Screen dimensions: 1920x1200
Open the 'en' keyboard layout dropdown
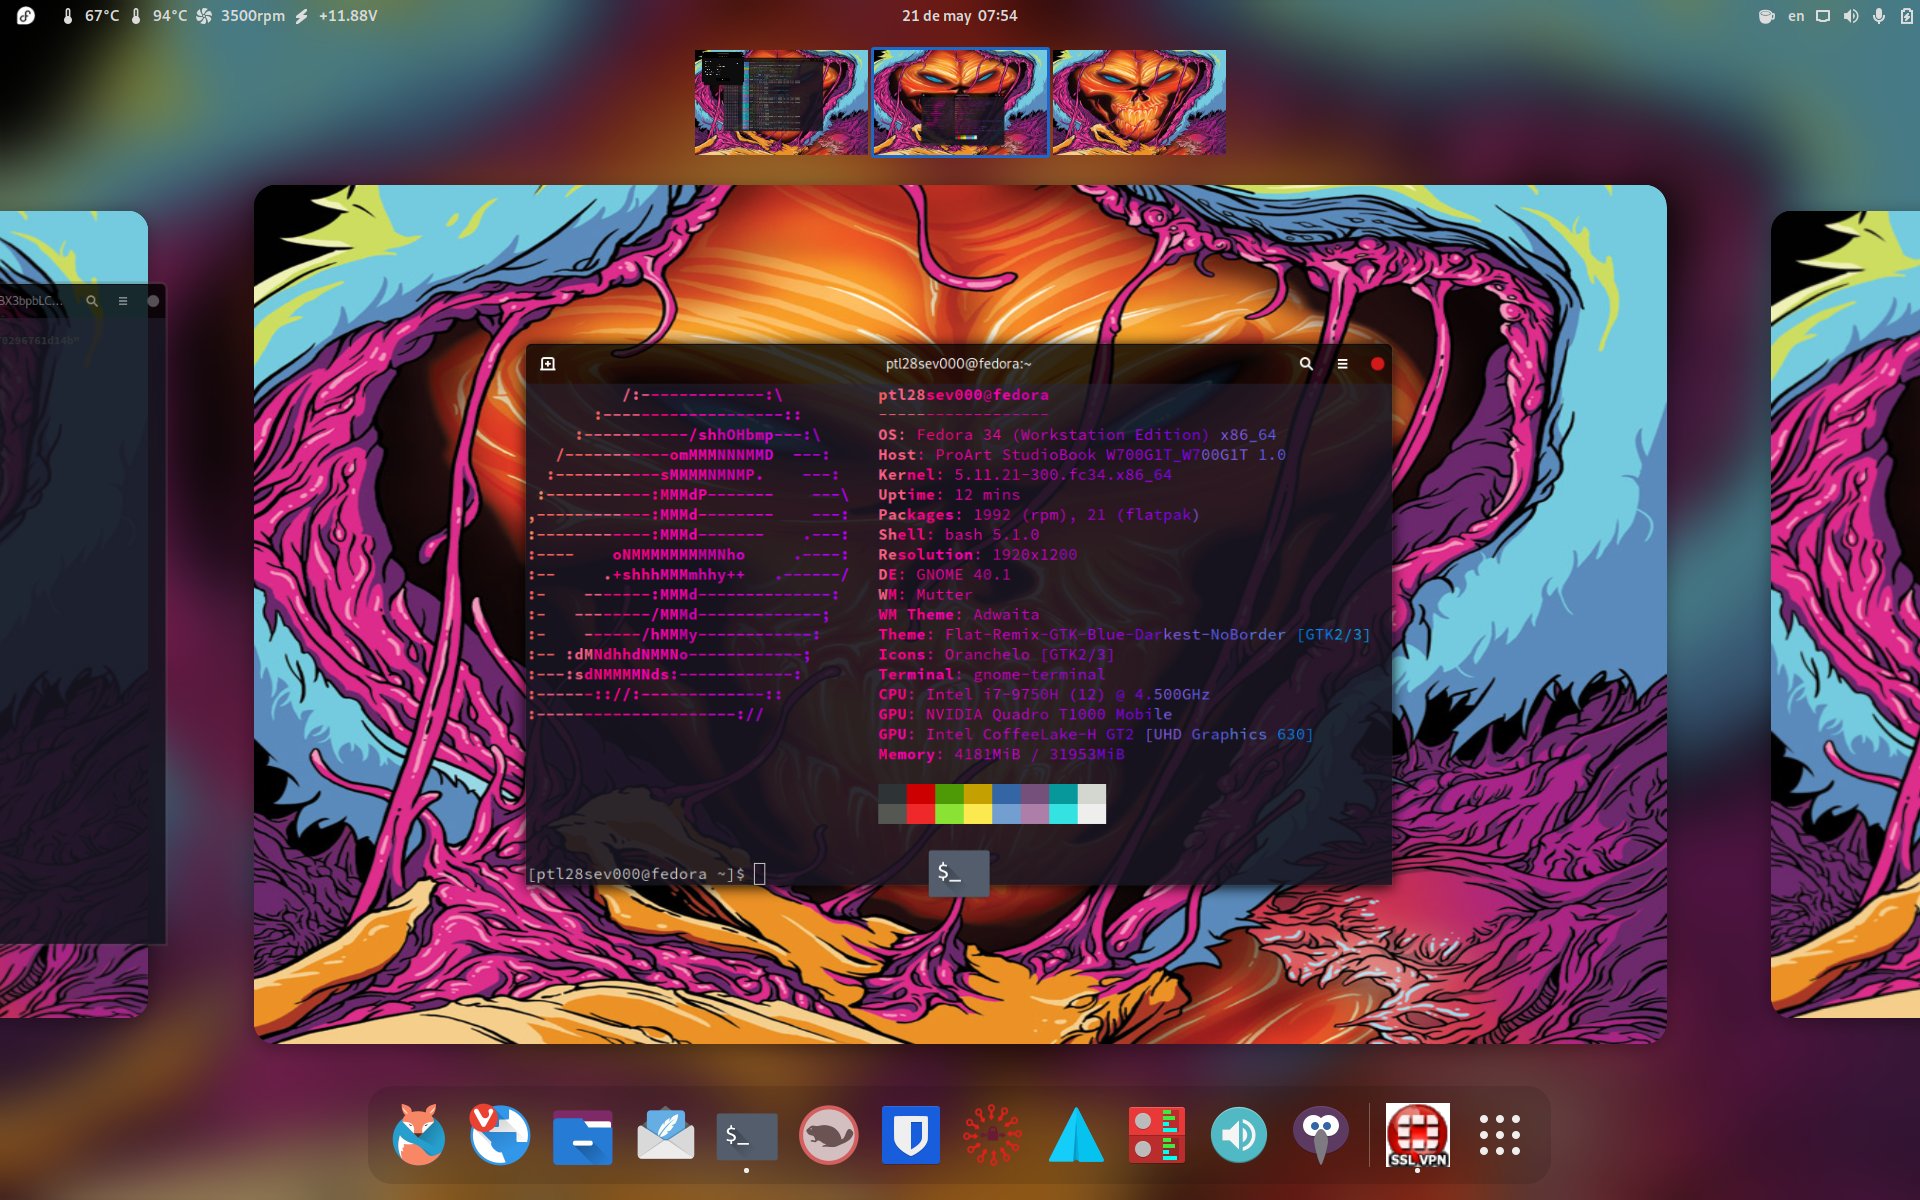click(1796, 16)
